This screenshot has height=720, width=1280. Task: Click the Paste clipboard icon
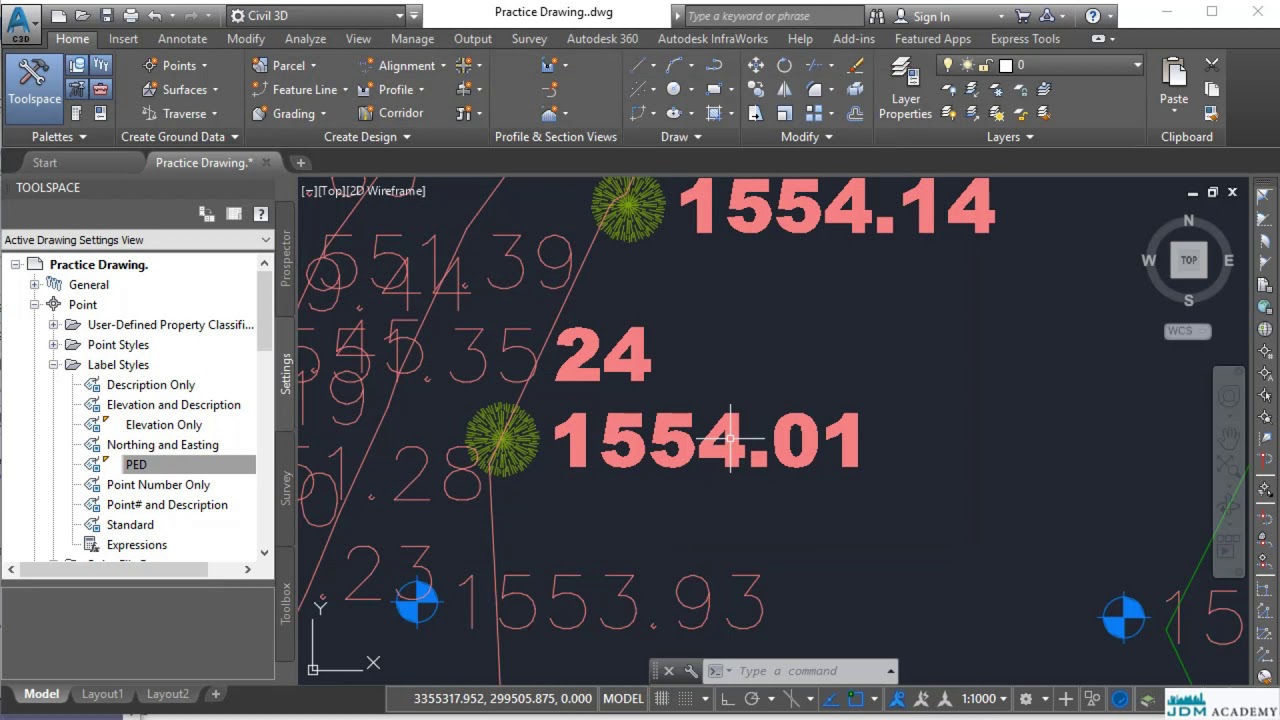pos(1174,73)
